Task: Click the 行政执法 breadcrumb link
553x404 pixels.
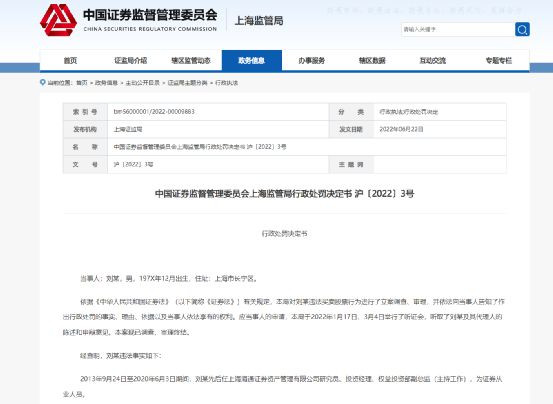Action: (x=226, y=83)
